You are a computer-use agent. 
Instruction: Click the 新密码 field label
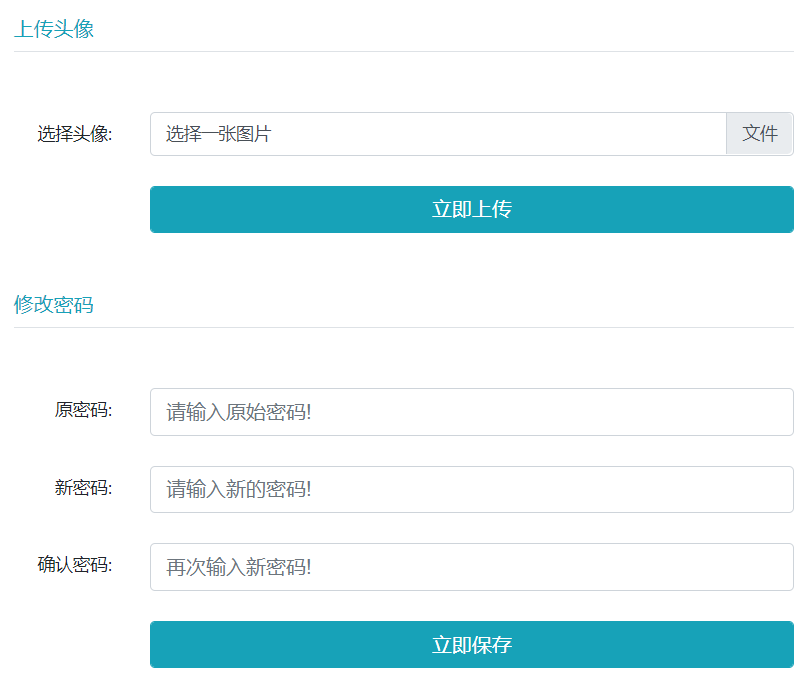(83, 488)
